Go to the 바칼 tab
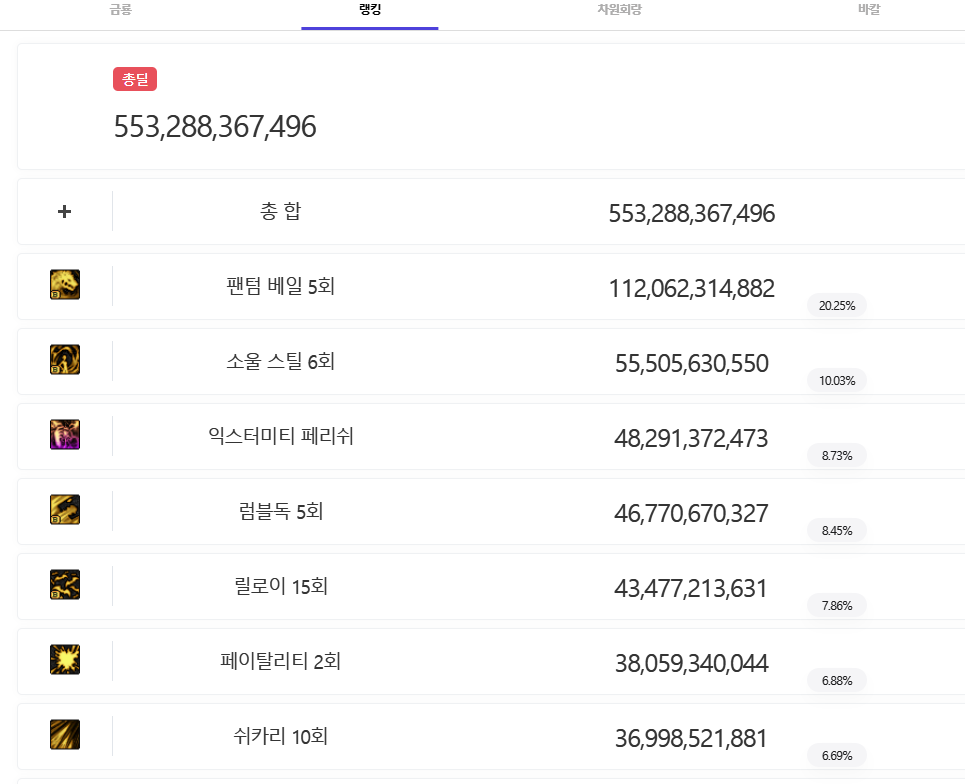 [x=869, y=10]
